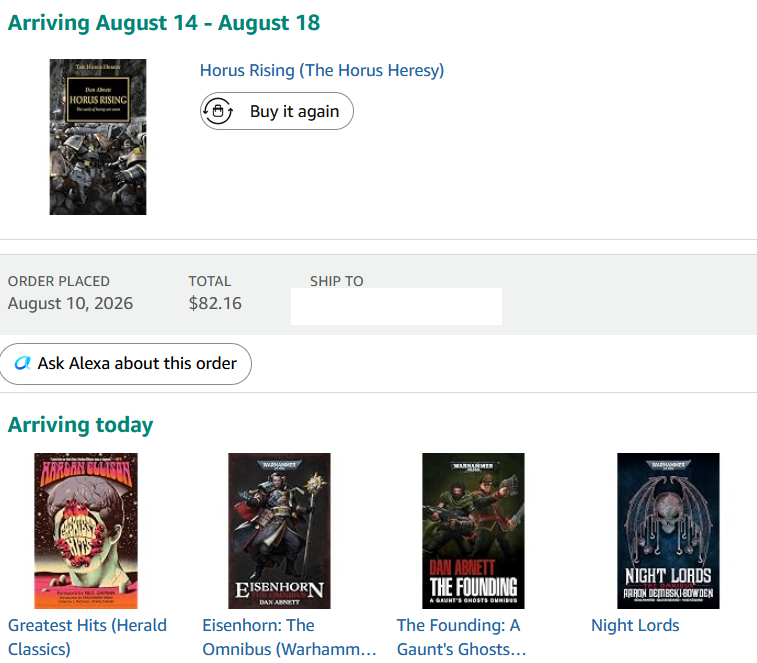The width and height of the screenshot is (757, 663).
Task: Click the Arriving today heading
Action: coord(81,425)
